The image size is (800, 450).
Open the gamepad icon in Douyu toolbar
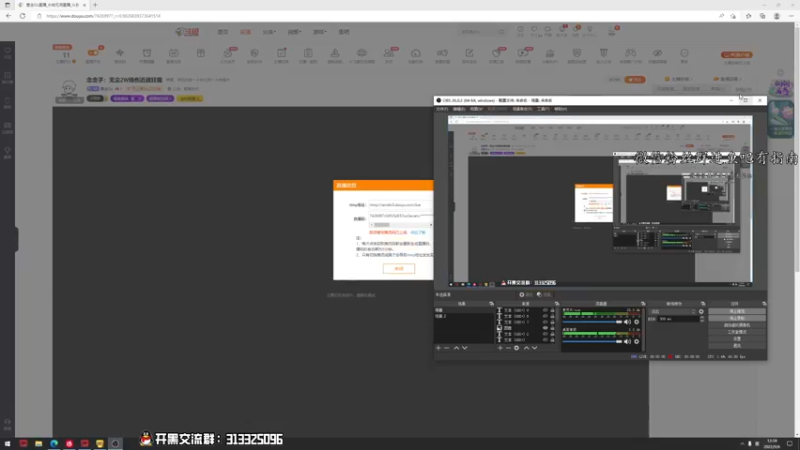coord(631,53)
